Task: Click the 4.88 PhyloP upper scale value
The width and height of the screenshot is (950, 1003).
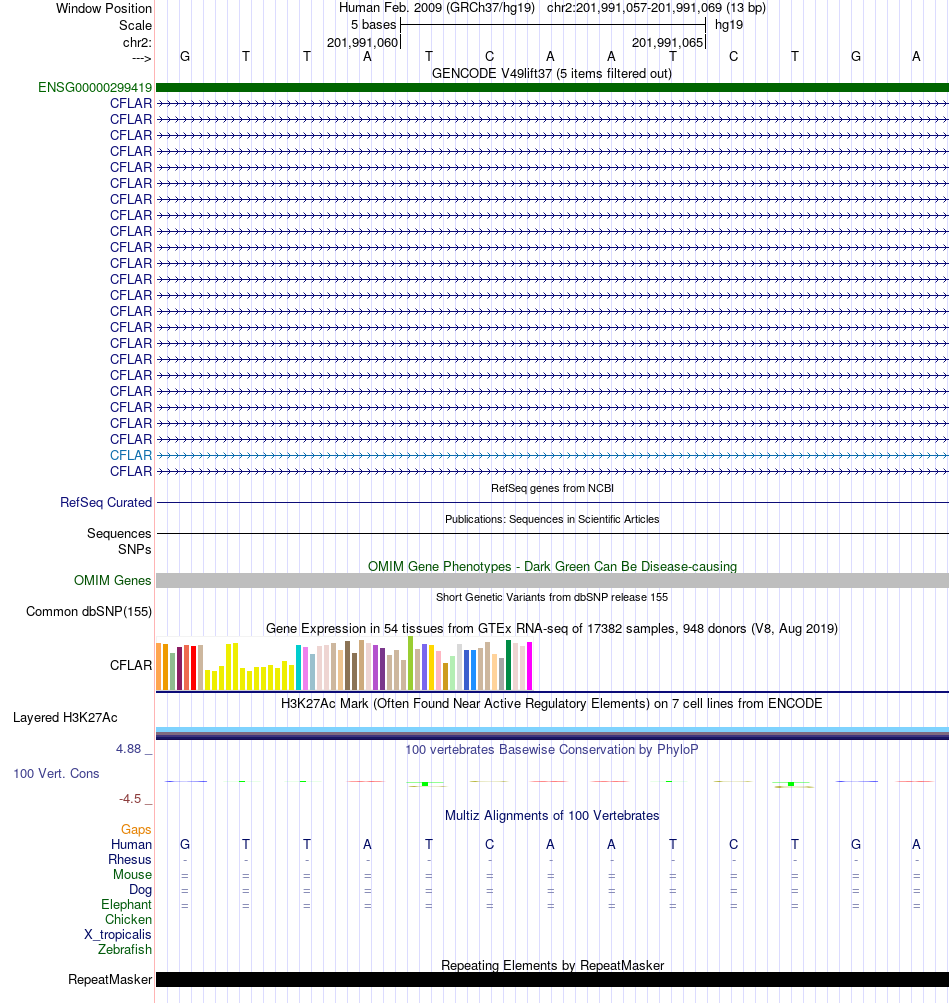Action: click(128, 748)
